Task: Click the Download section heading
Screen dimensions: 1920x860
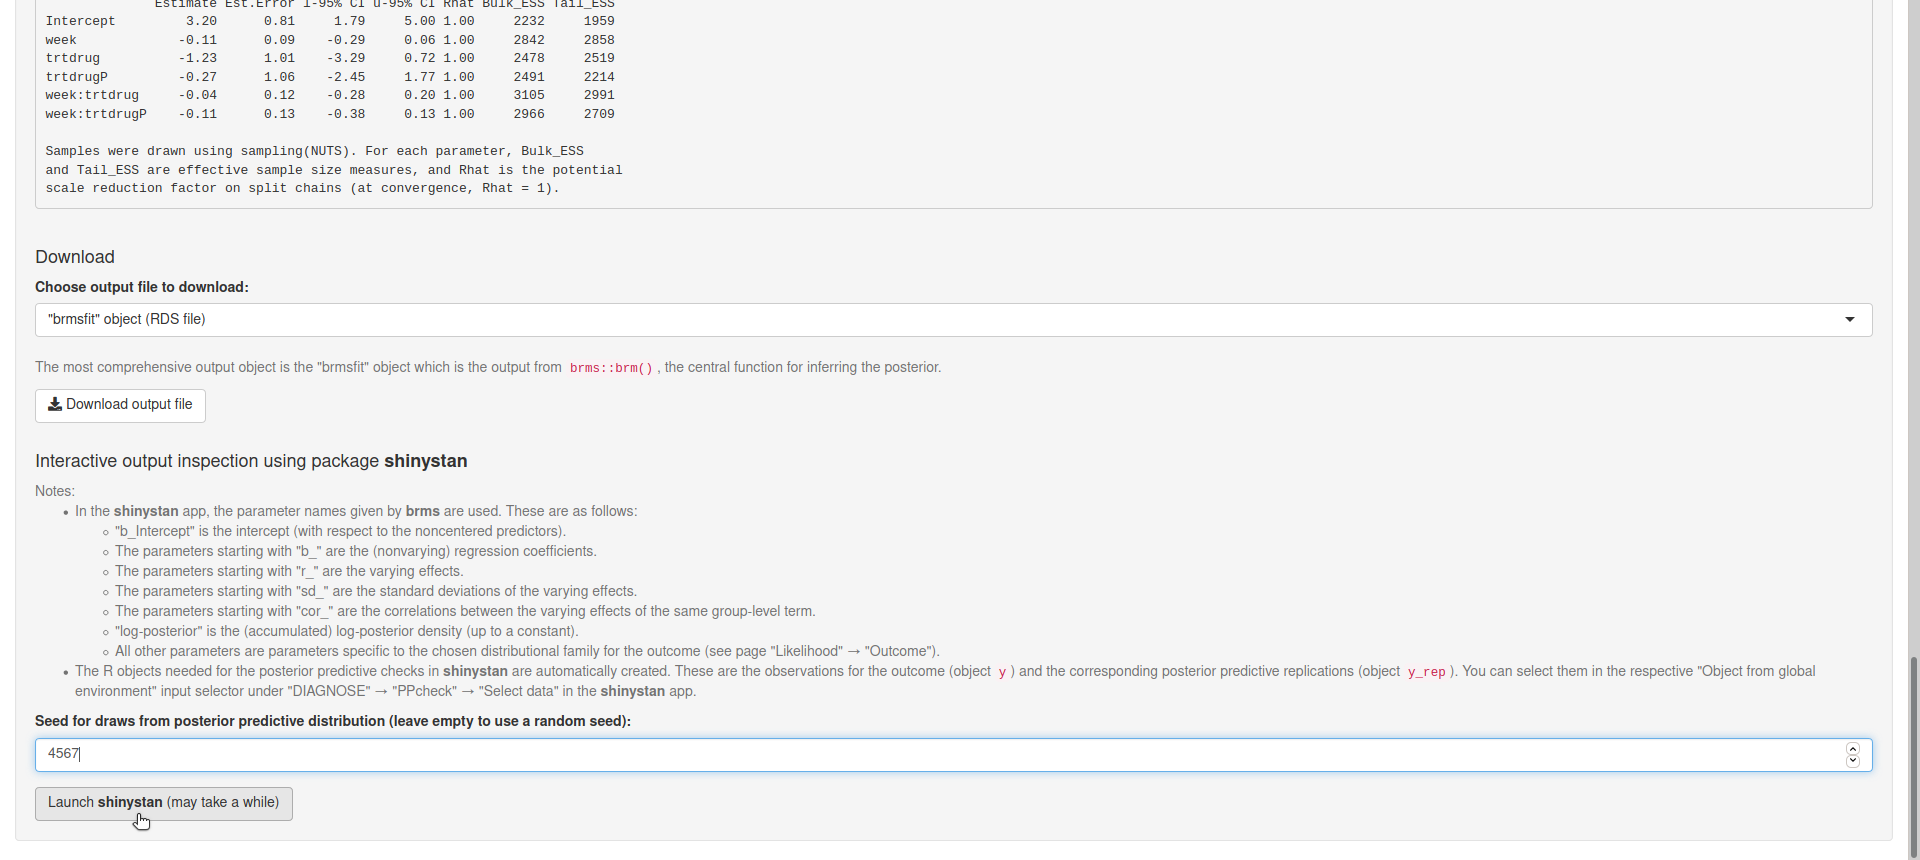Action: (x=75, y=257)
